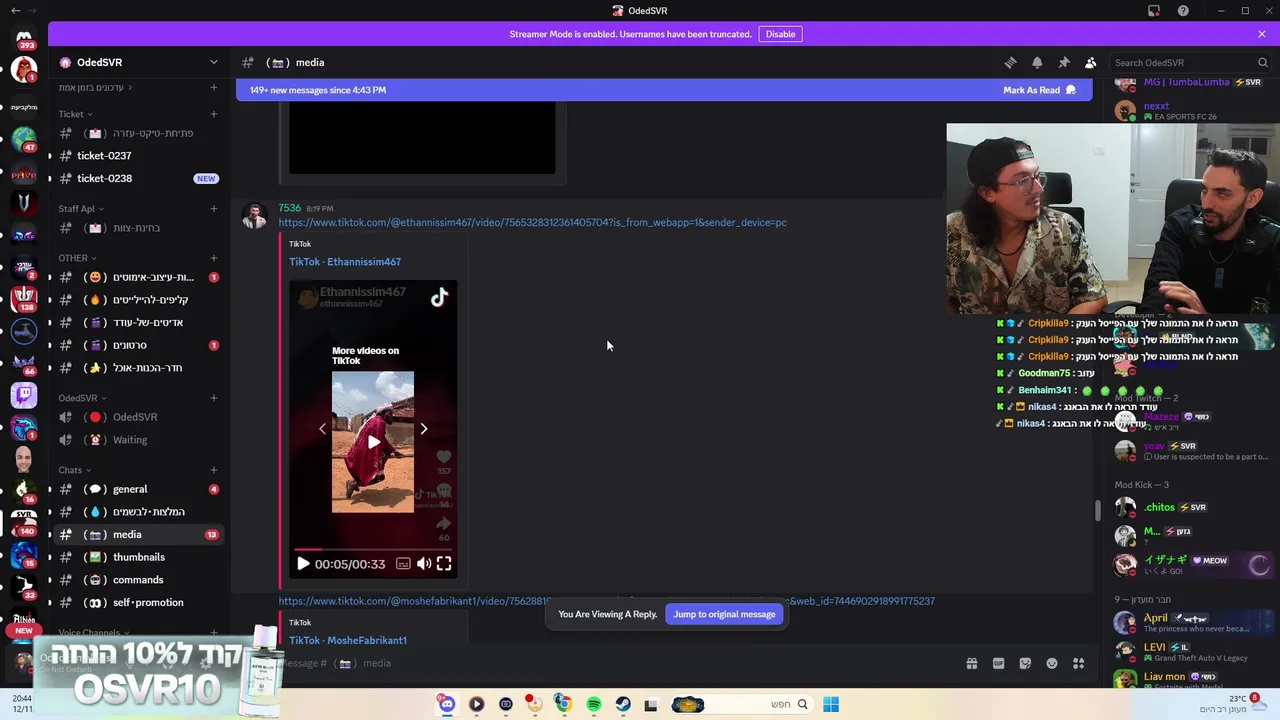Open the GIF picker

point(998,663)
